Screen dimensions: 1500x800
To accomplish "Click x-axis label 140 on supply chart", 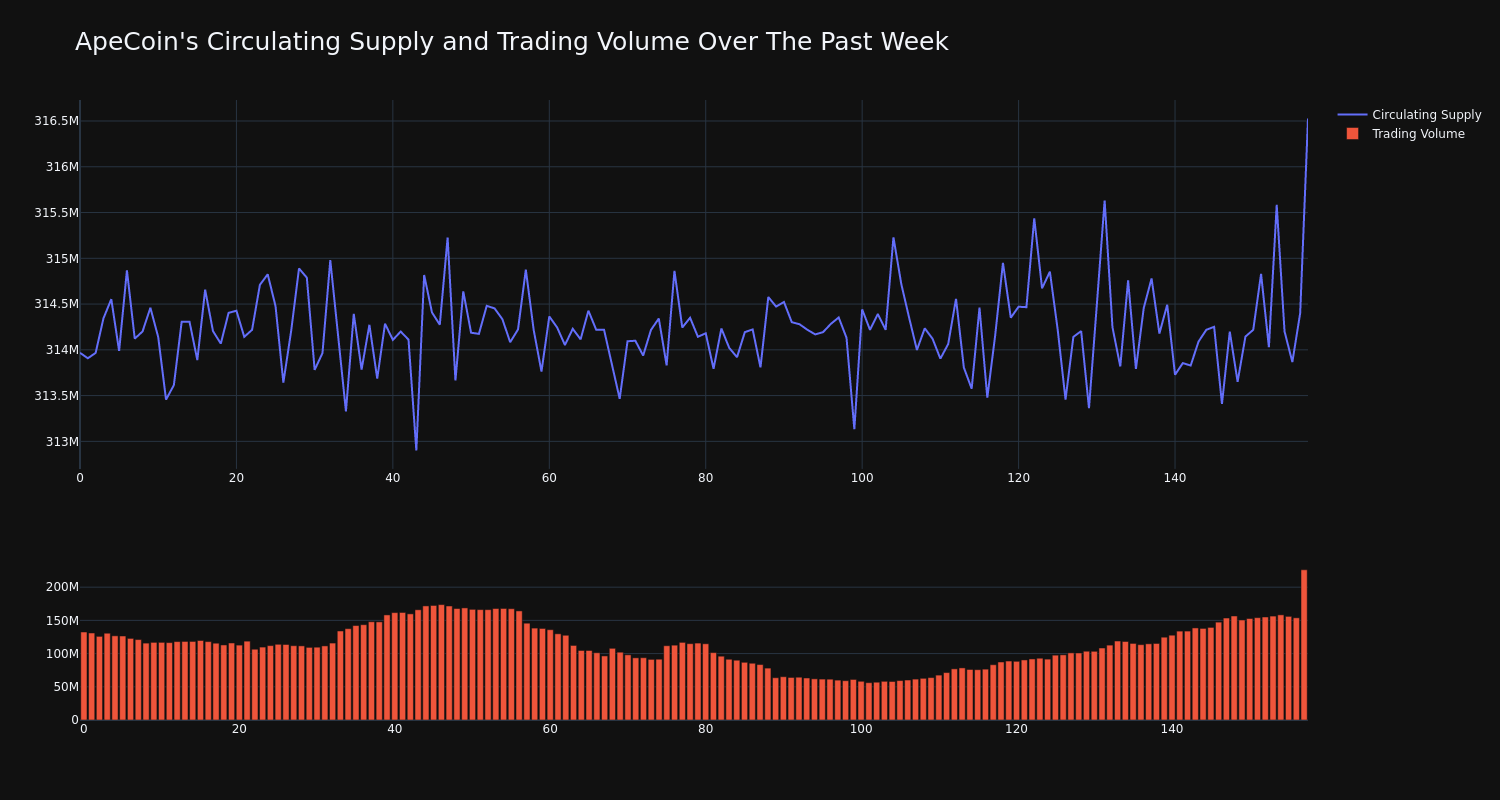I will click(x=1175, y=478).
